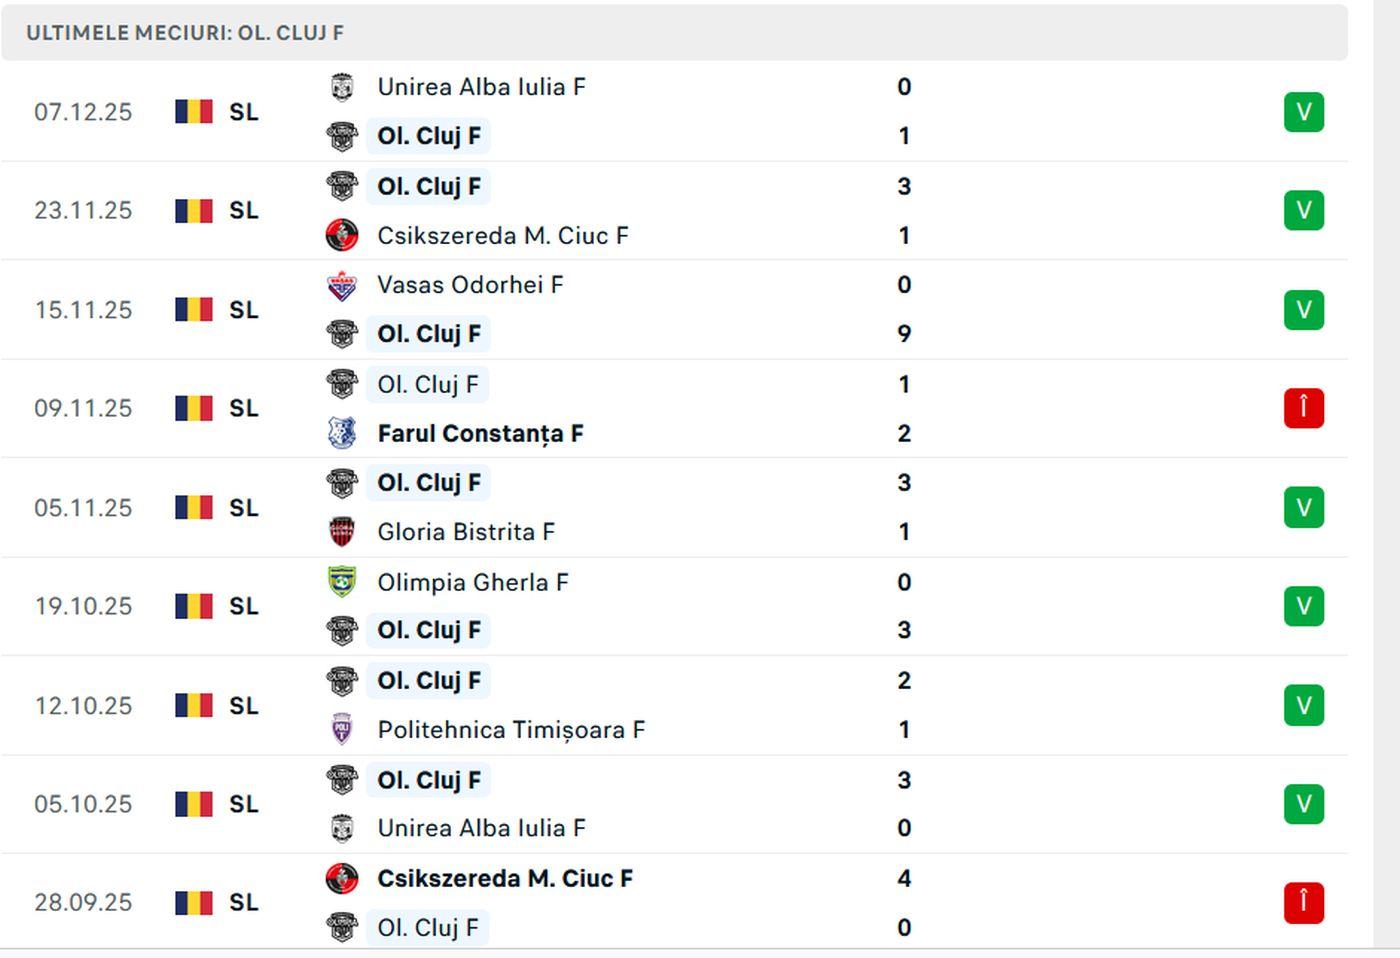Click Unirea Alba Iulia F crest, 07.12.25 match
The width and height of the screenshot is (1400, 958).
(x=342, y=87)
